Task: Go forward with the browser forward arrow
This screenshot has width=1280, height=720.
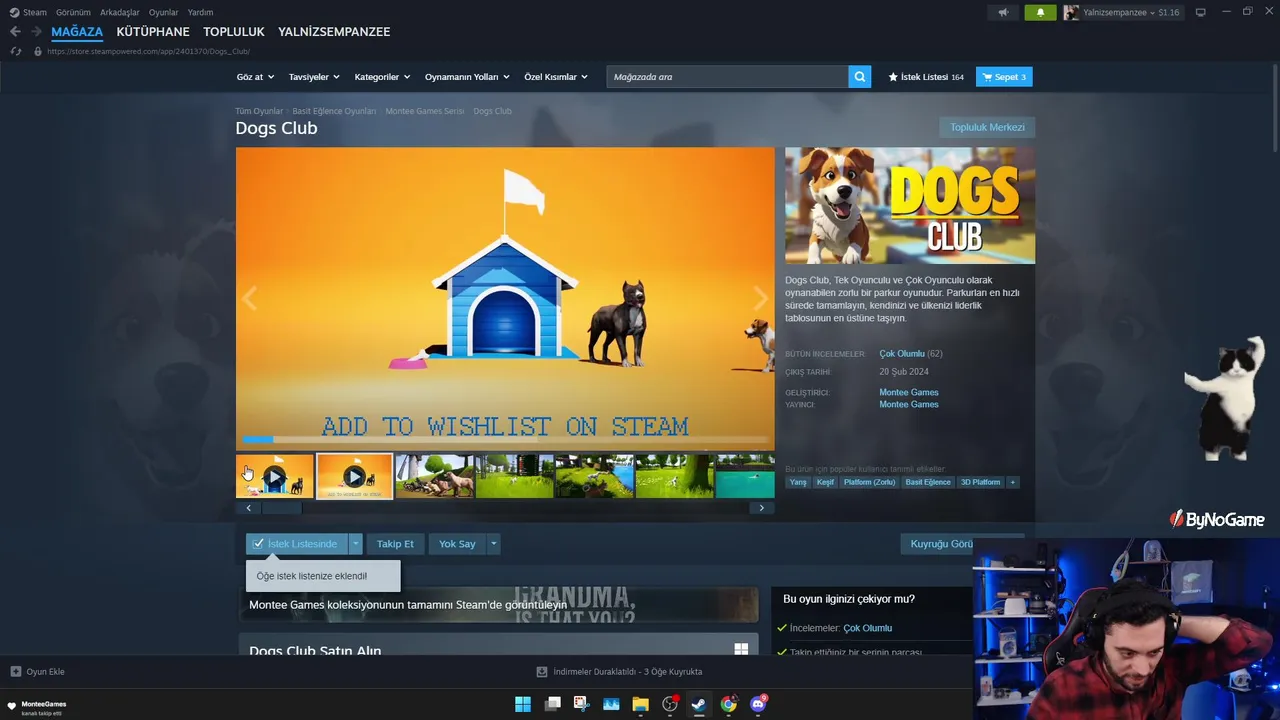Action: [37, 32]
